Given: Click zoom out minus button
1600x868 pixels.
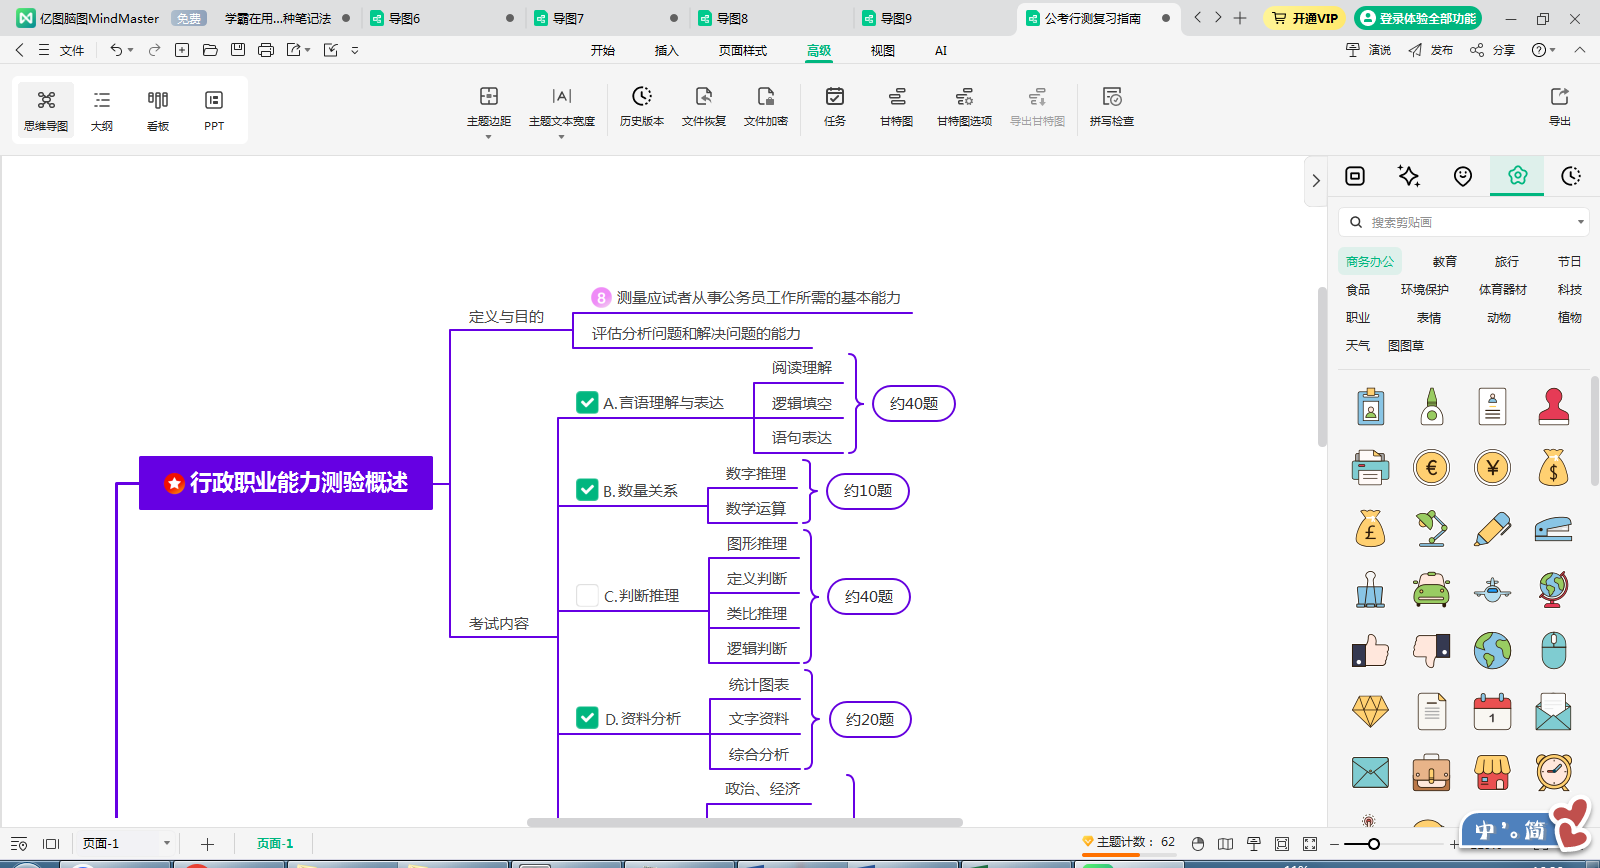Looking at the screenshot, I should pyautogui.click(x=1334, y=844).
